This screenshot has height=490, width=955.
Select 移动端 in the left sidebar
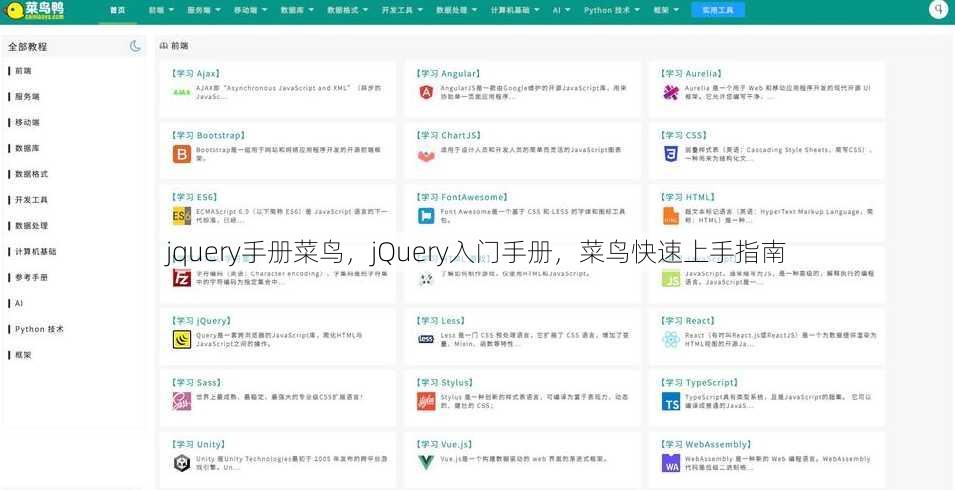coord(27,122)
